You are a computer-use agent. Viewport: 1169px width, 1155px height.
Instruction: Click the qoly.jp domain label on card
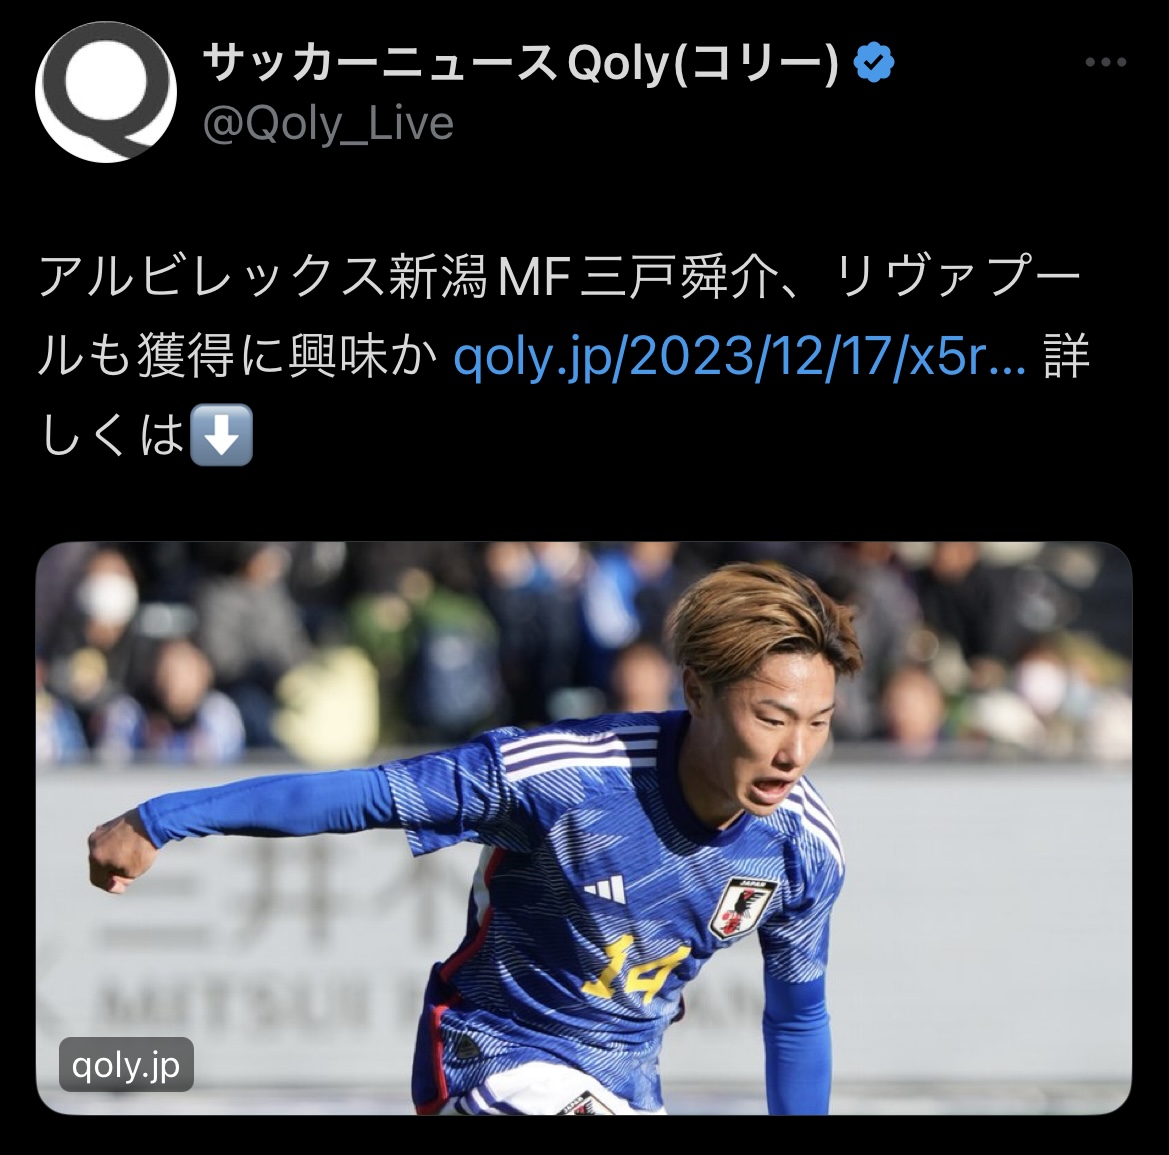click(x=126, y=1065)
